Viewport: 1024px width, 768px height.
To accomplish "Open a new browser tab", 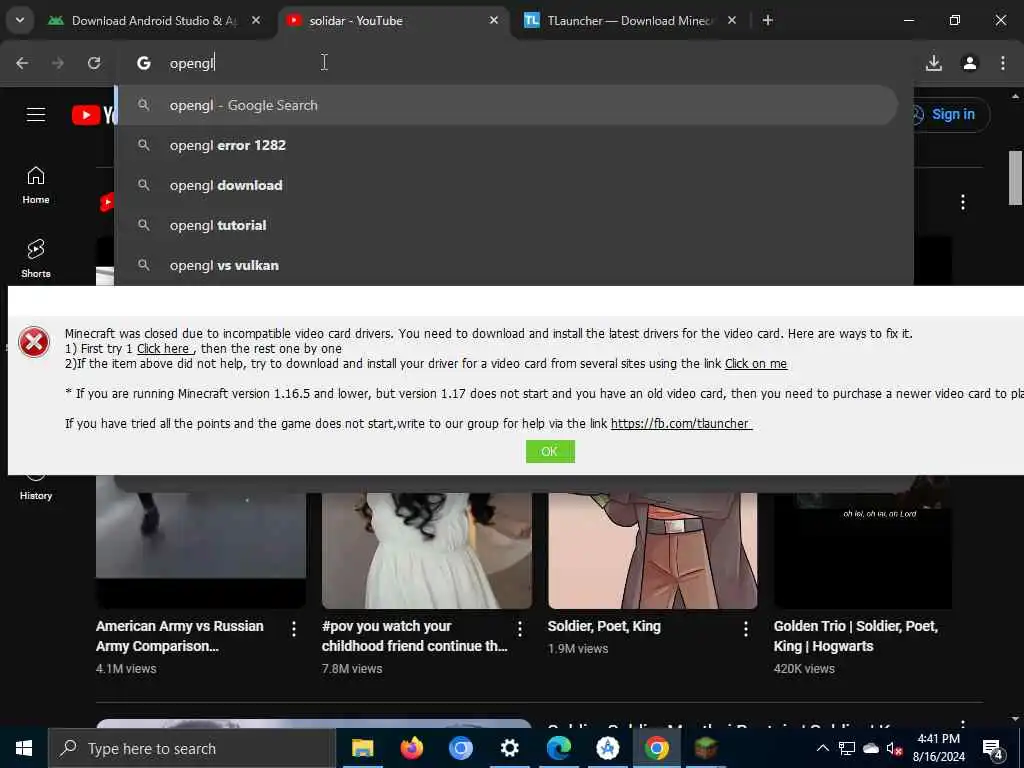I will [x=768, y=20].
